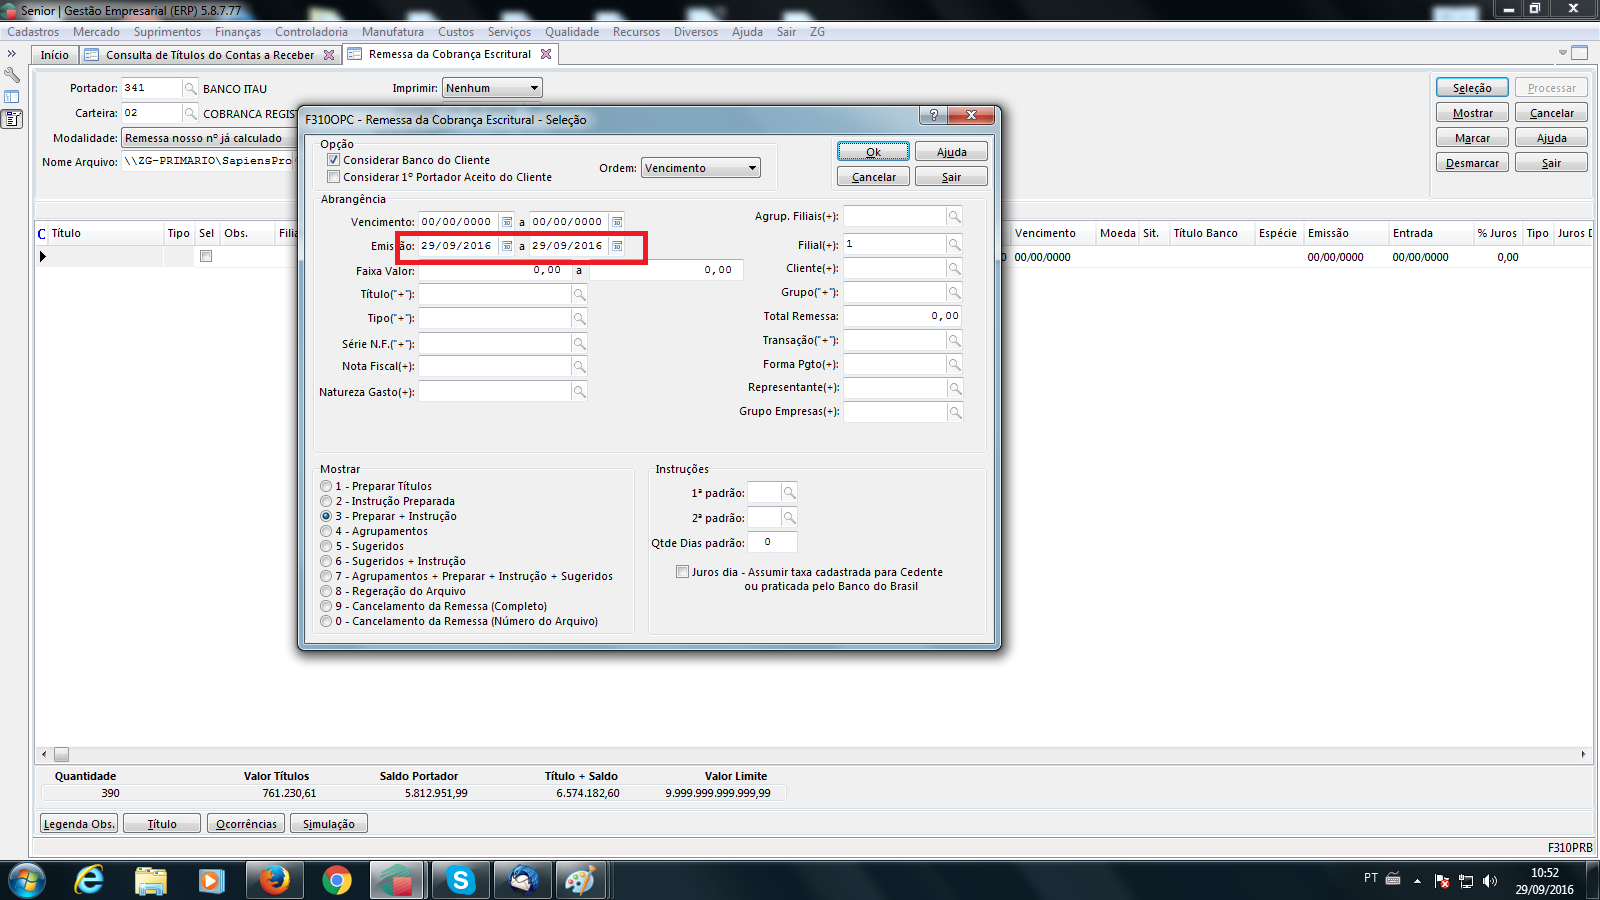Switch to Consulta de Títulos do Contas a Receber tab
Screen dimensions: 1600x900
209,55
